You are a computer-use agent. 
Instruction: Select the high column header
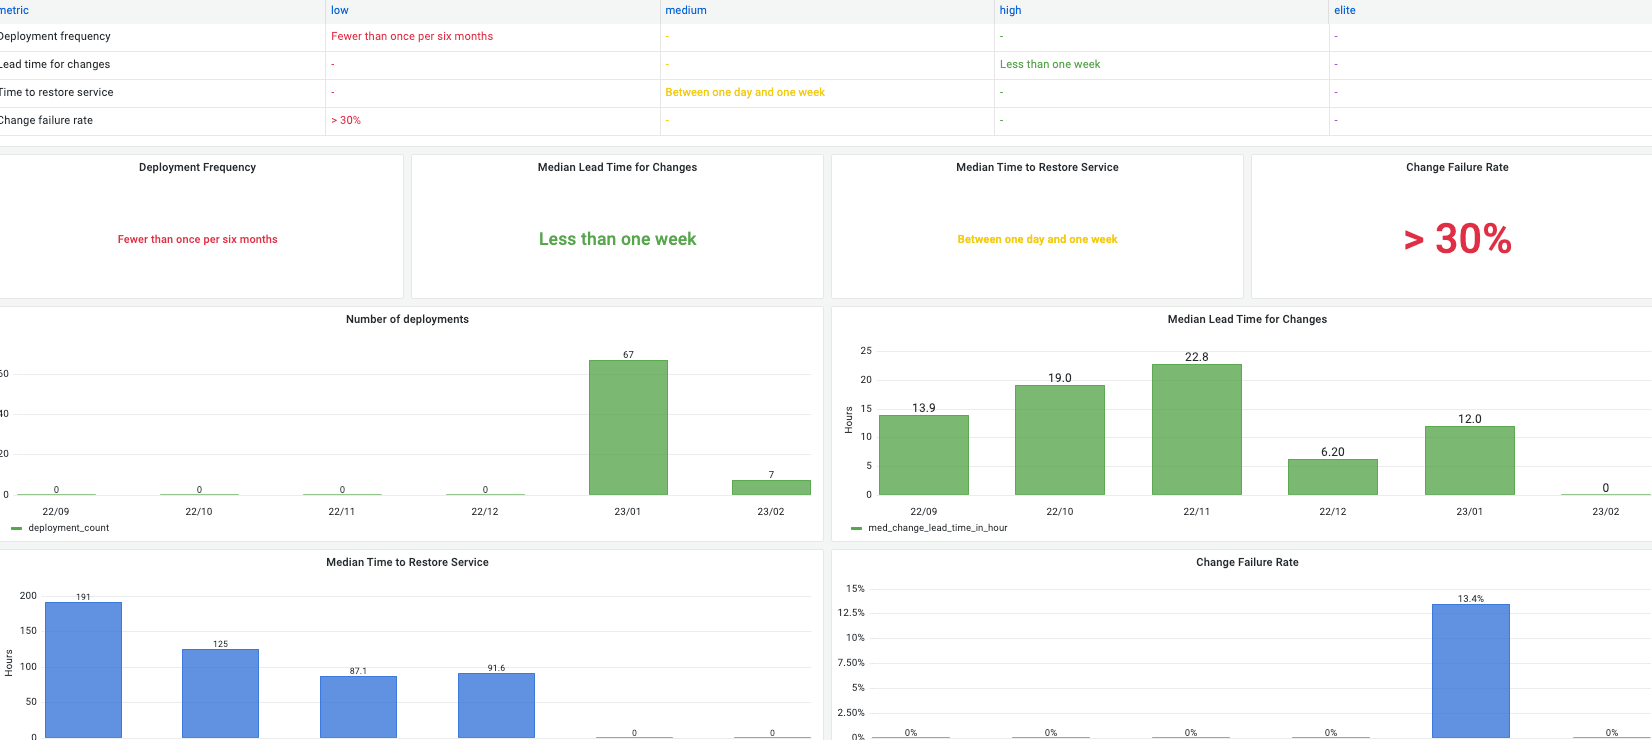1011,10
